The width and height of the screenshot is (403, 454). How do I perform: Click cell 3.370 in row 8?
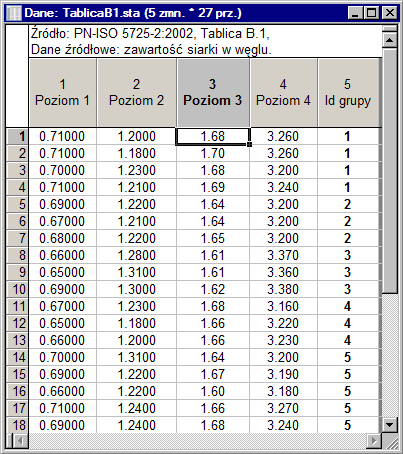283,255
